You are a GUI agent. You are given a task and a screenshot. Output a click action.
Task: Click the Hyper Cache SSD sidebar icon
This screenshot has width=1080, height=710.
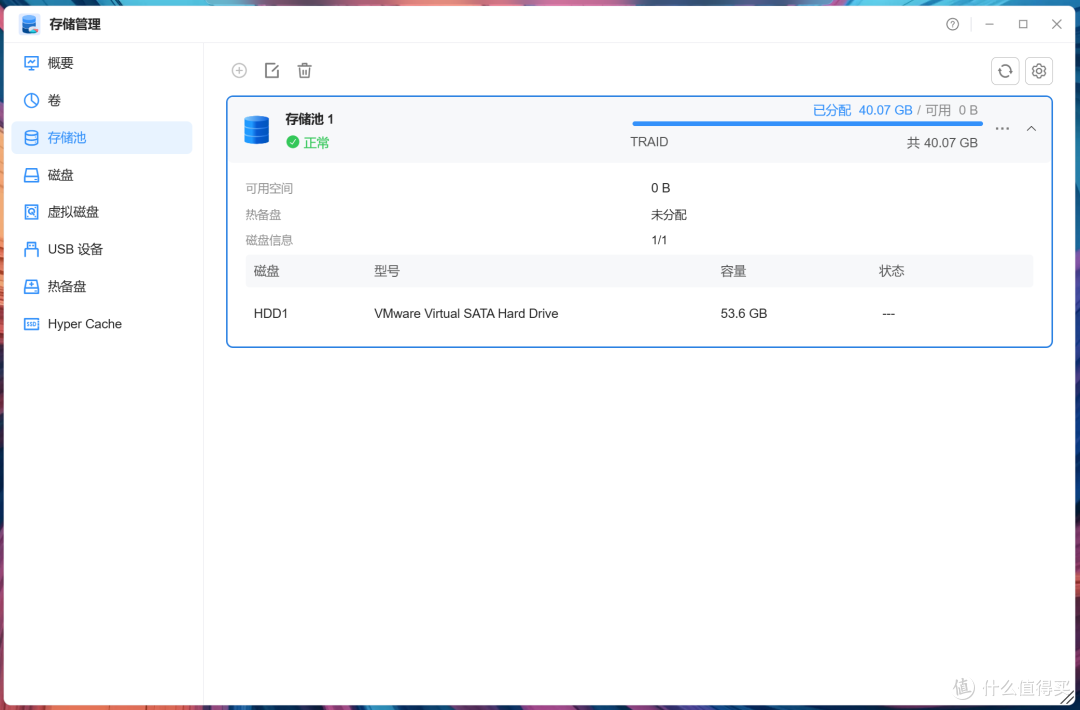32,324
